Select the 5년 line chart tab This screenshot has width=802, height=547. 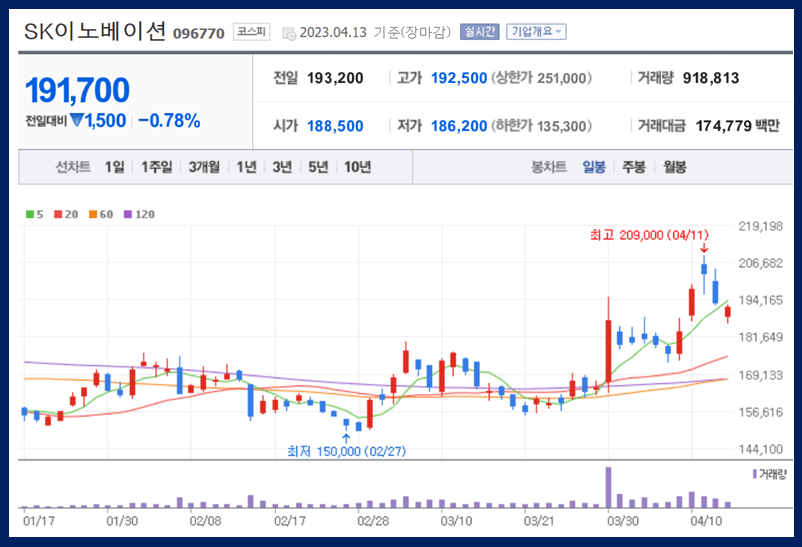tap(318, 167)
